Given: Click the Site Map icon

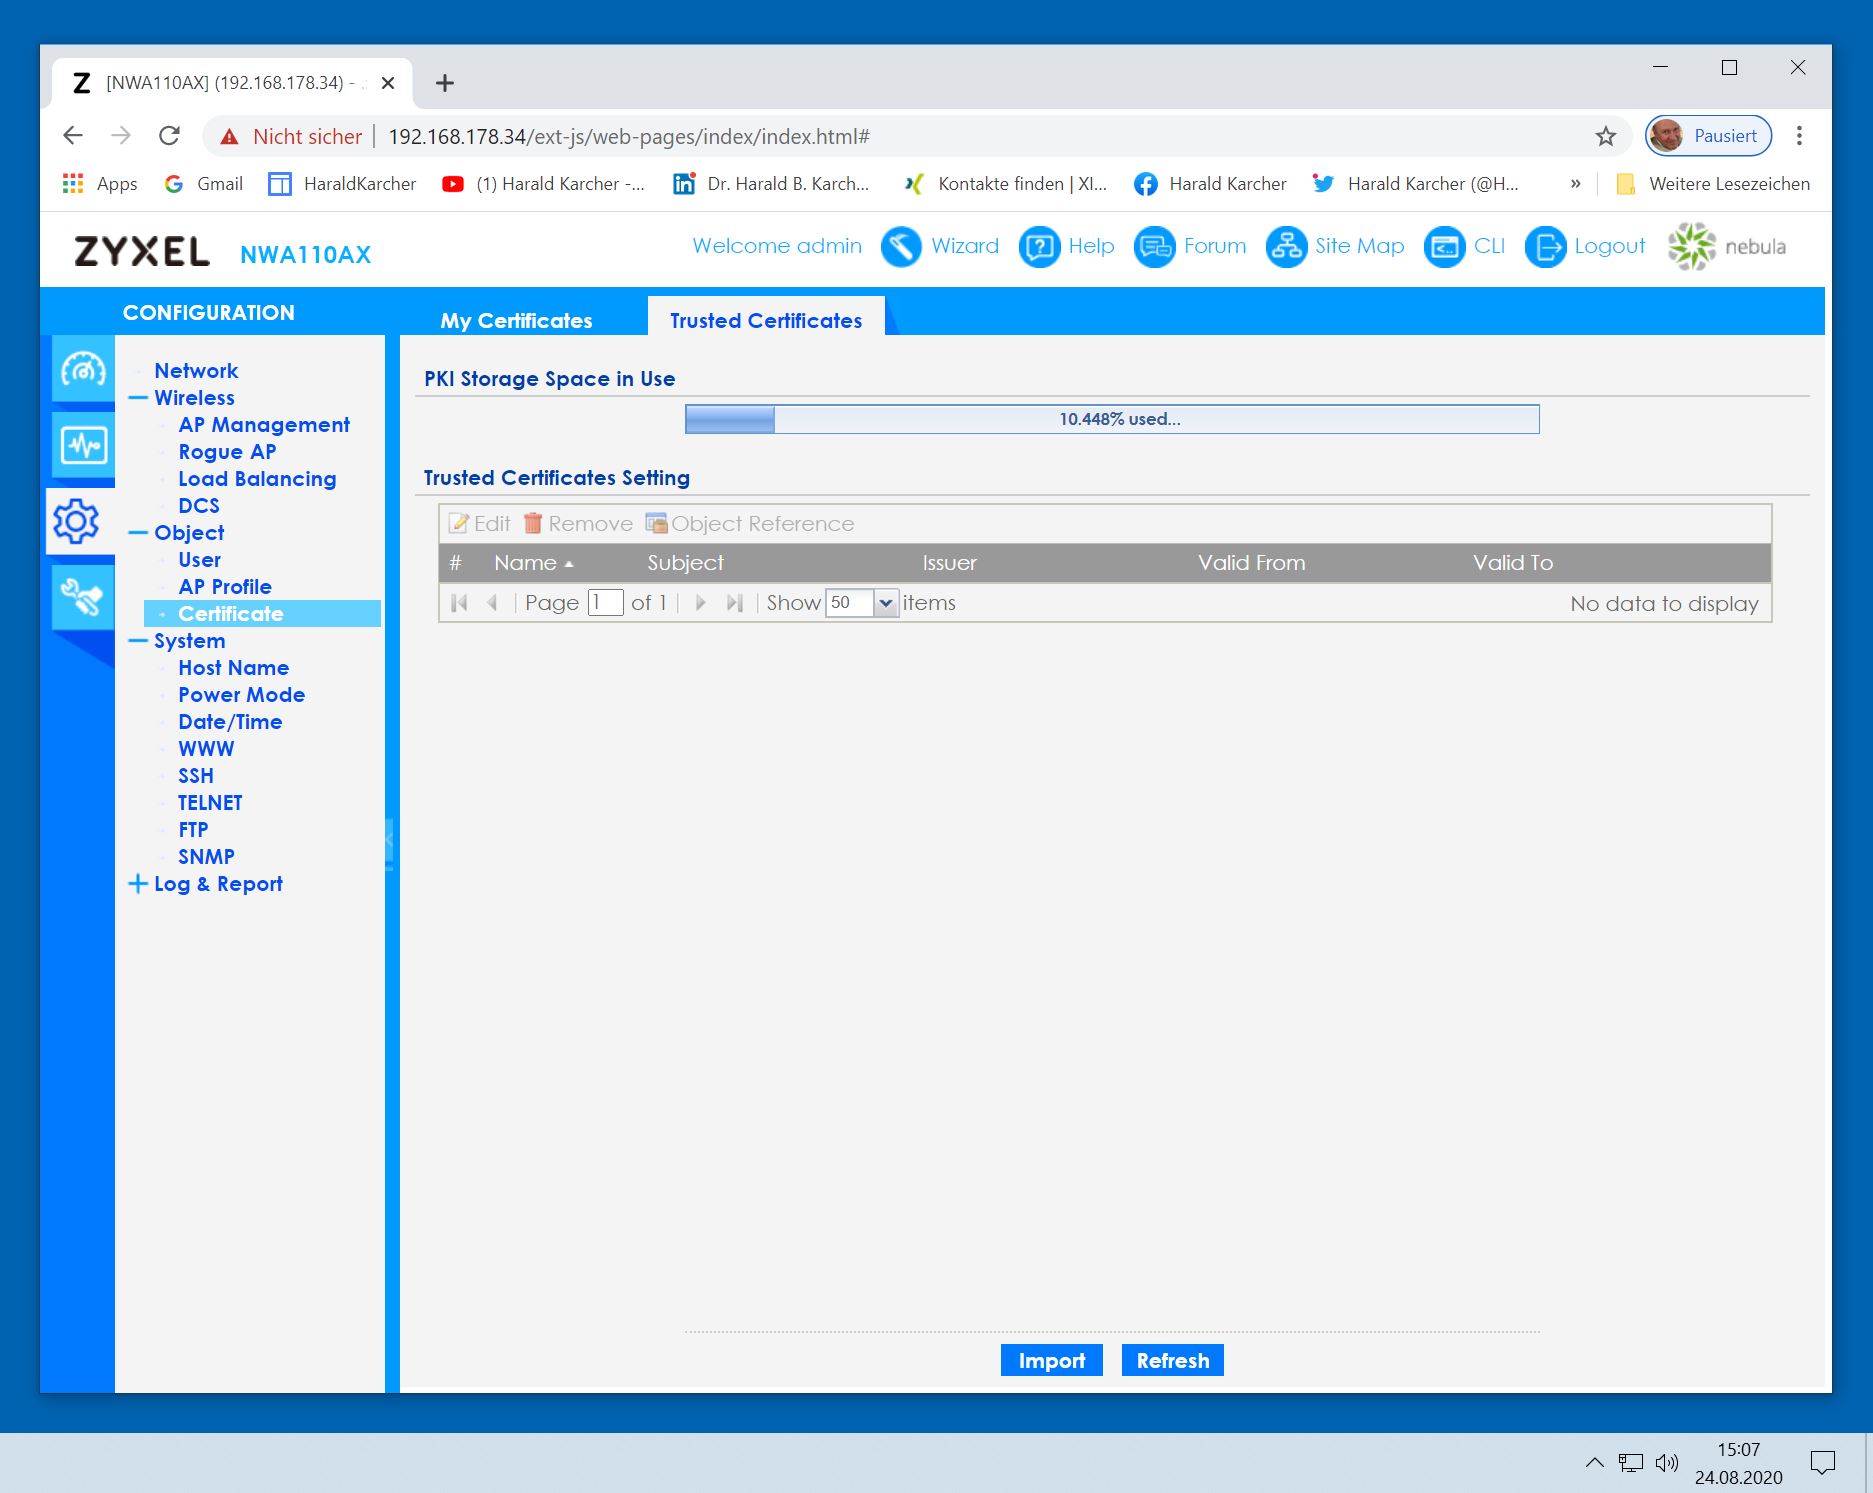Looking at the screenshot, I should pyautogui.click(x=1286, y=247).
